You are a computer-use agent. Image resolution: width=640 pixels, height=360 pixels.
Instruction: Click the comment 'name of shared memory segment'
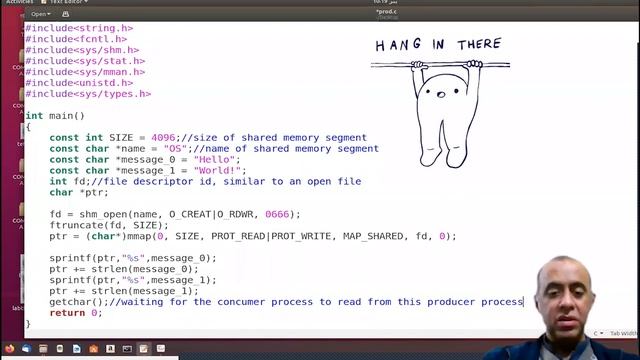(x=292, y=149)
